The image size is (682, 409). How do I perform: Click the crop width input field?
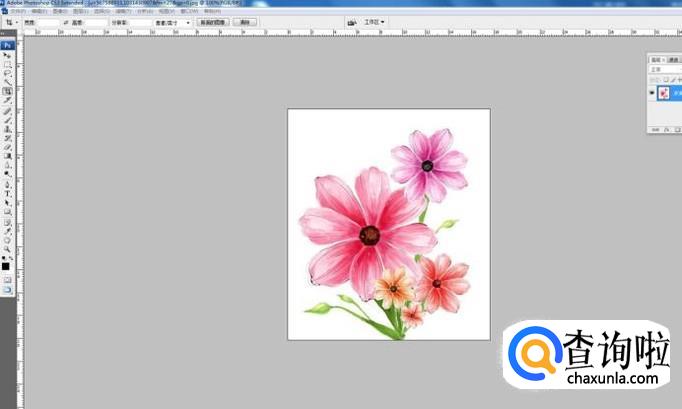click(x=48, y=22)
